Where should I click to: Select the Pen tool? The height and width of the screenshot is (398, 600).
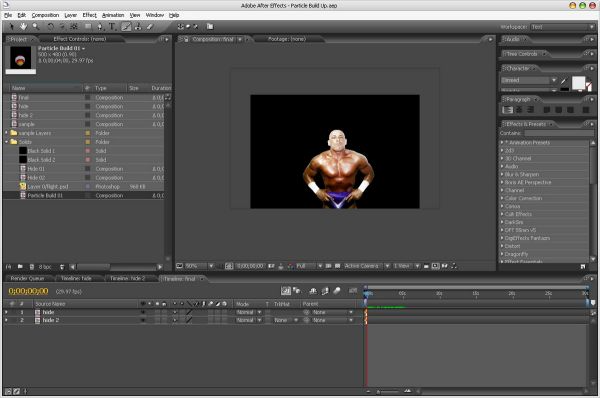pyautogui.click(x=100, y=26)
